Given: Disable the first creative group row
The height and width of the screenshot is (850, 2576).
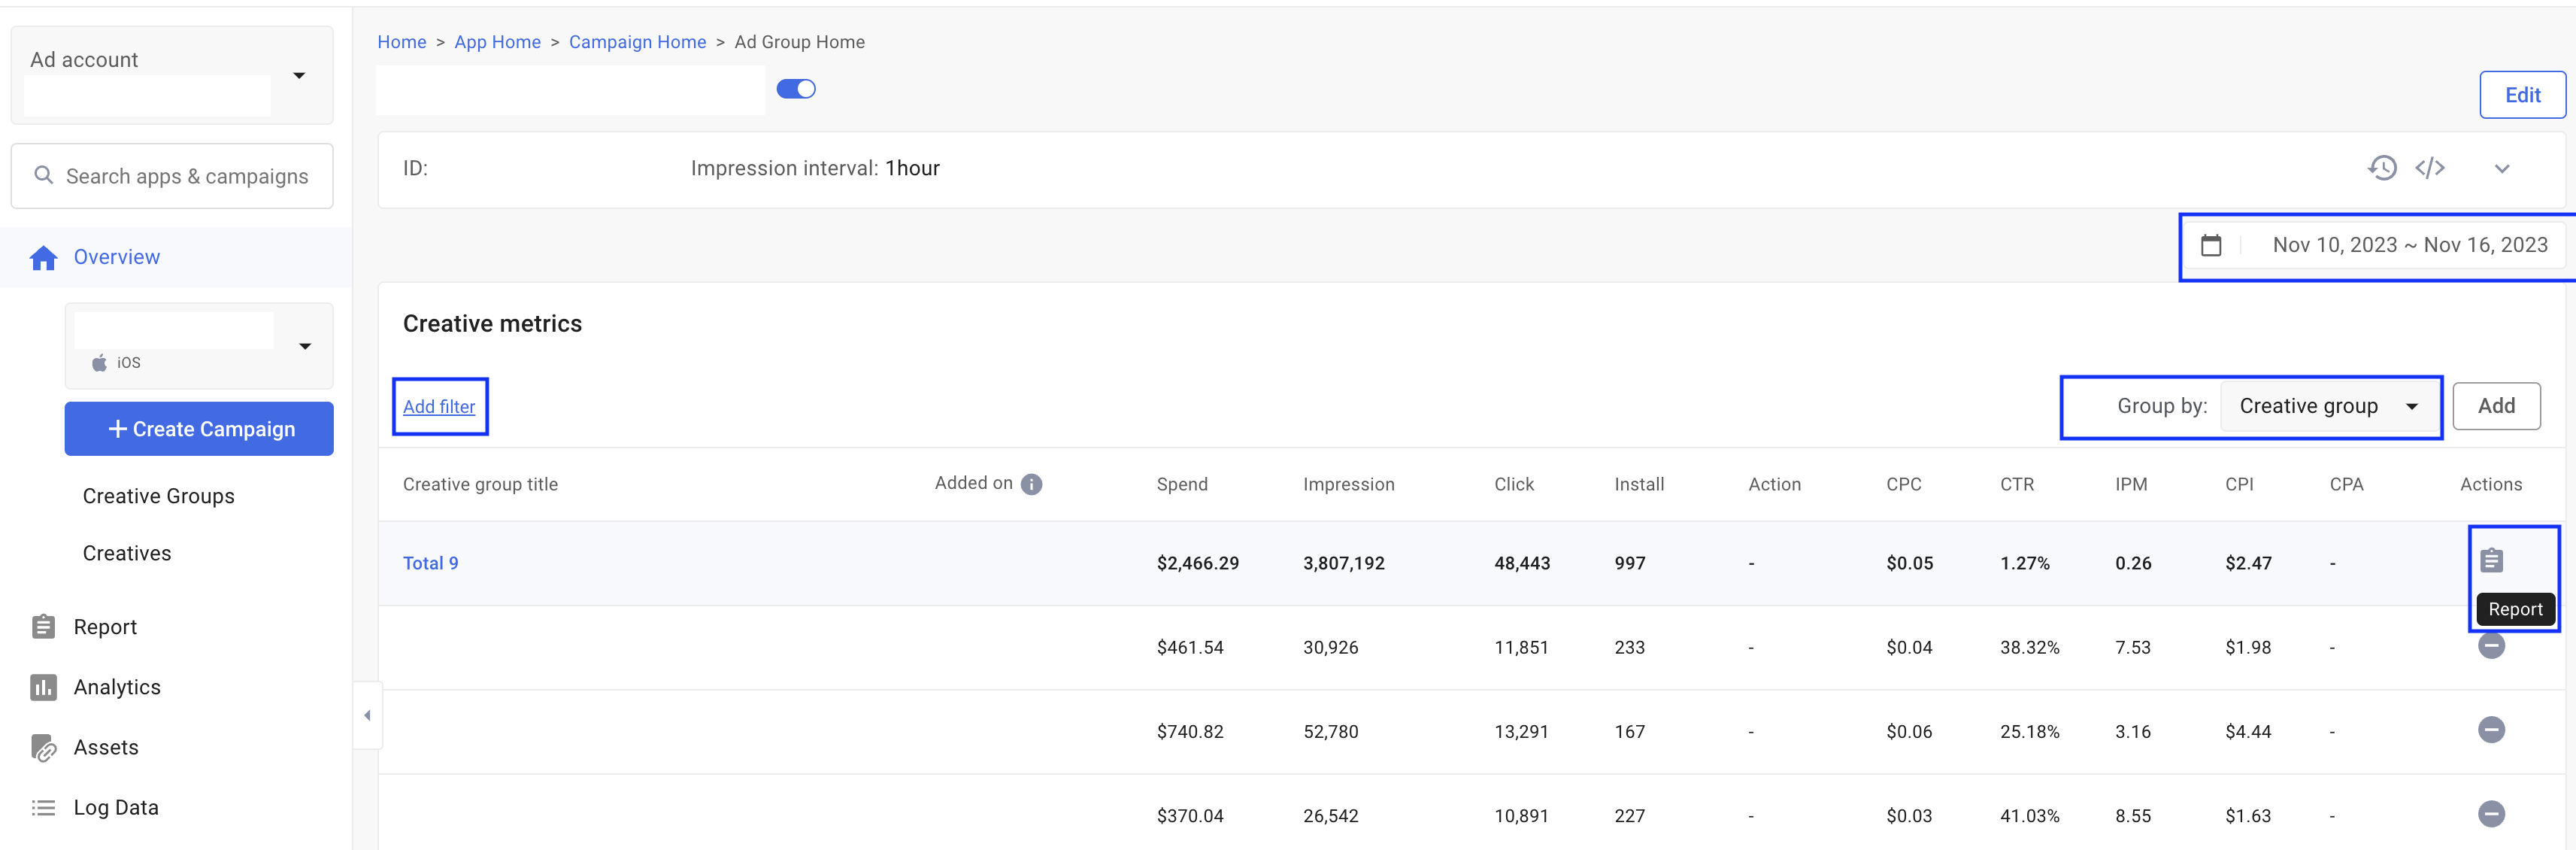Looking at the screenshot, I should point(2492,646).
